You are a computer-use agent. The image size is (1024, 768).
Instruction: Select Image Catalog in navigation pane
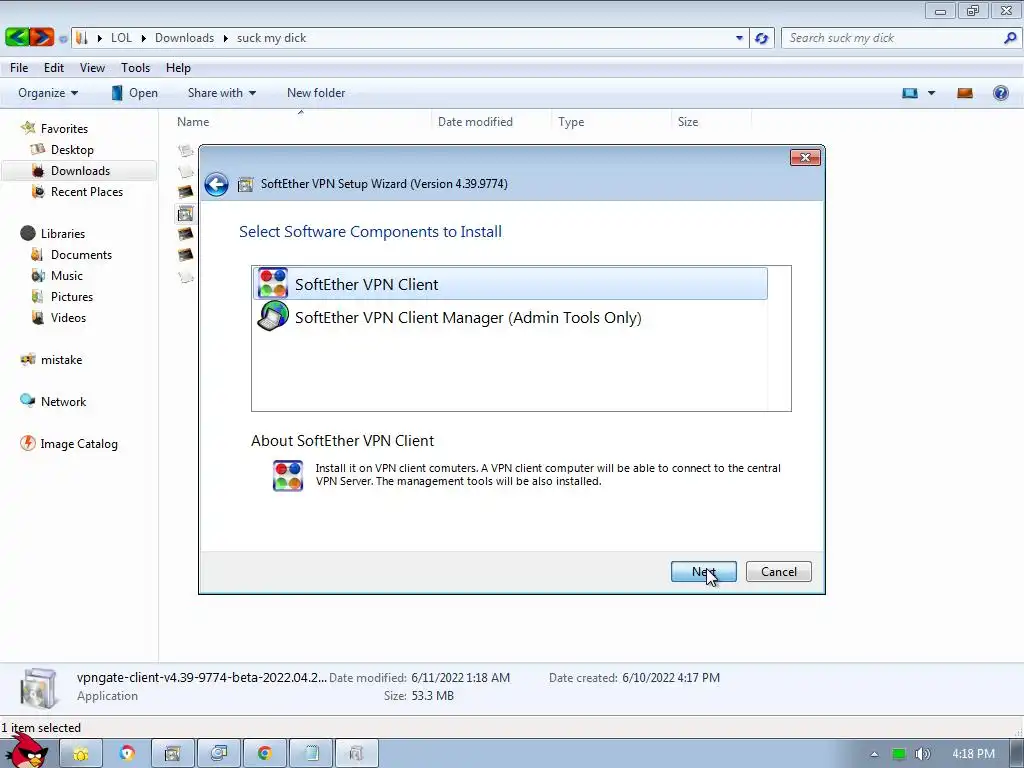click(x=79, y=443)
